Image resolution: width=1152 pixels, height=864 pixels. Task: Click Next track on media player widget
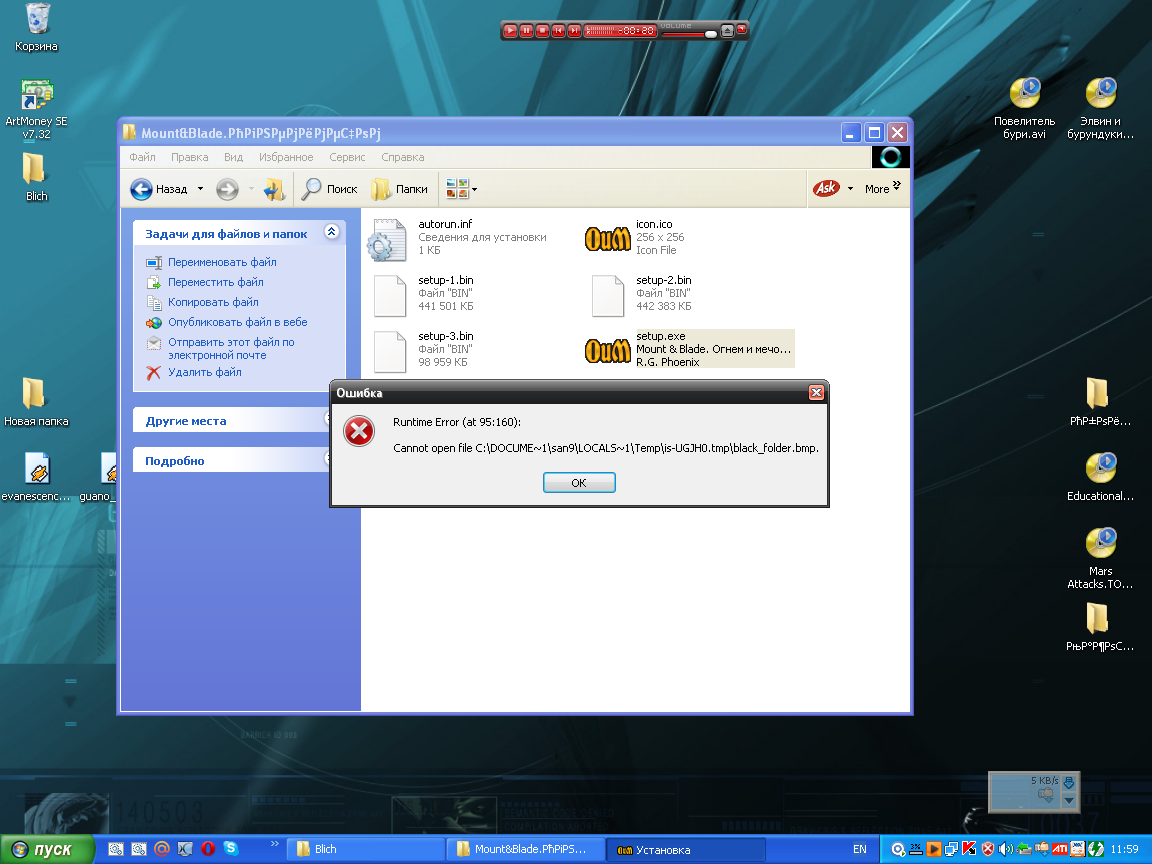coord(575,31)
